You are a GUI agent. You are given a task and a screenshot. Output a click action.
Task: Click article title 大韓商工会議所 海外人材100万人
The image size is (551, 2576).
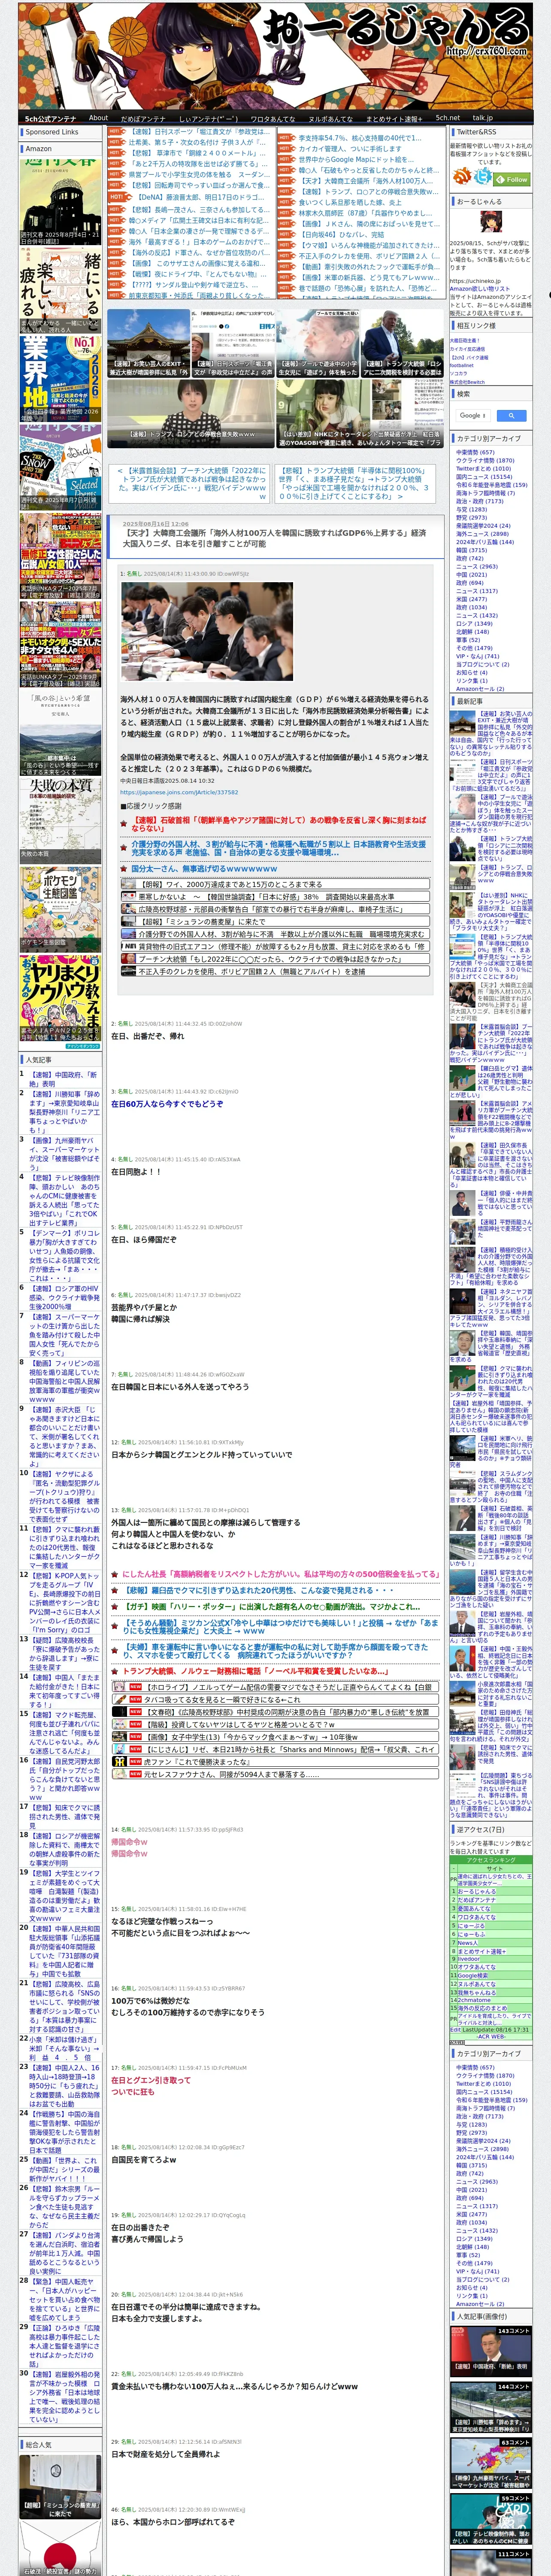[274, 539]
